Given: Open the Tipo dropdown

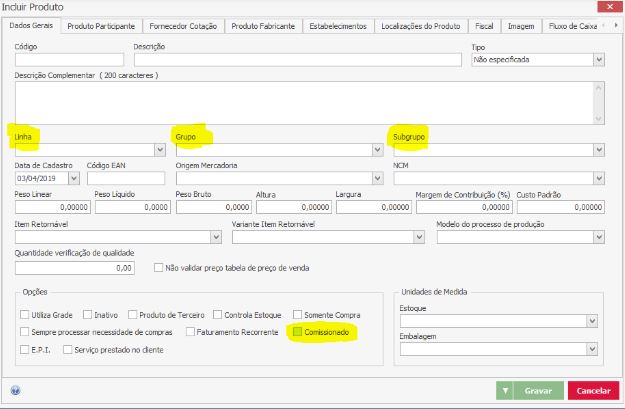Looking at the screenshot, I should pyautogui.click(x=598, y=60).
